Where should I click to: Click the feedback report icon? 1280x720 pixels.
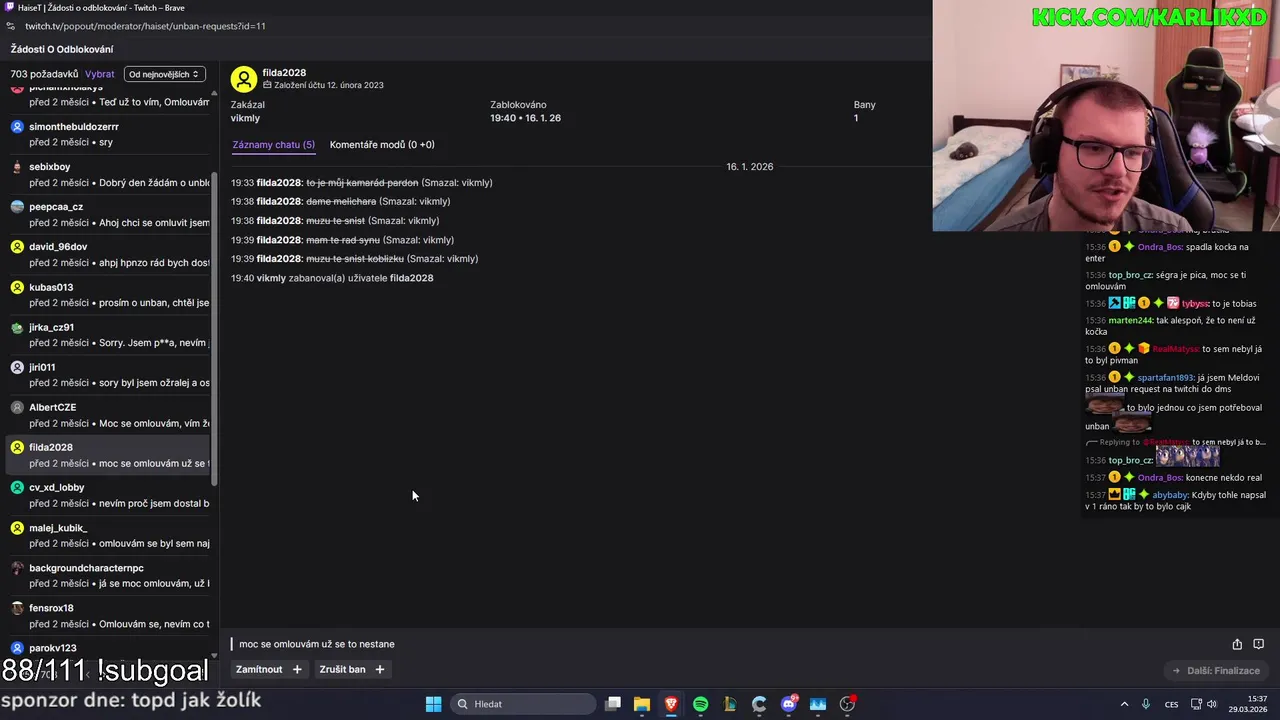click(1259, 644)
